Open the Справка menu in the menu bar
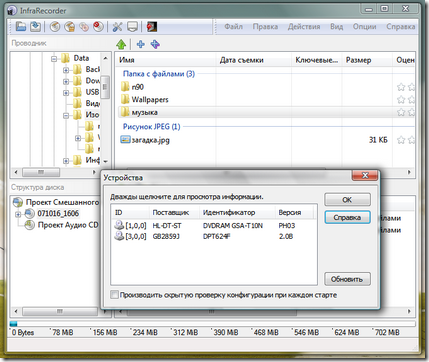429x362 pixels. pyautogui.click(x=401, y=27)
